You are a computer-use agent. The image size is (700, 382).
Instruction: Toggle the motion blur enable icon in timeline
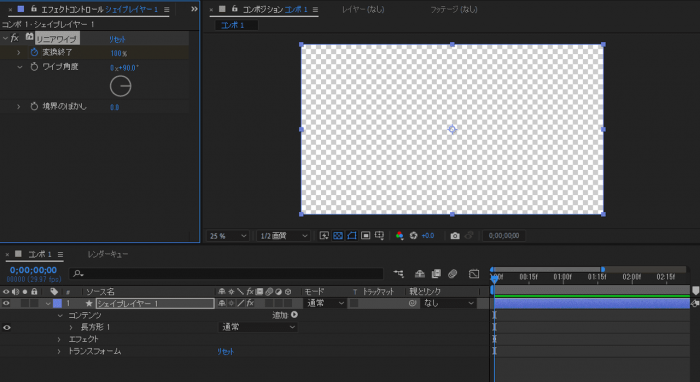pos(452,274)
